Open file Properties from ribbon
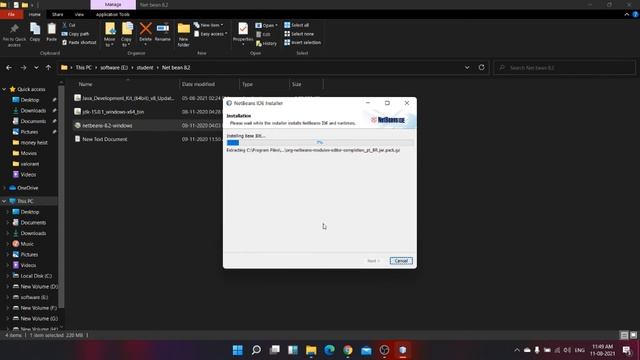 click(x=243, y=33)
